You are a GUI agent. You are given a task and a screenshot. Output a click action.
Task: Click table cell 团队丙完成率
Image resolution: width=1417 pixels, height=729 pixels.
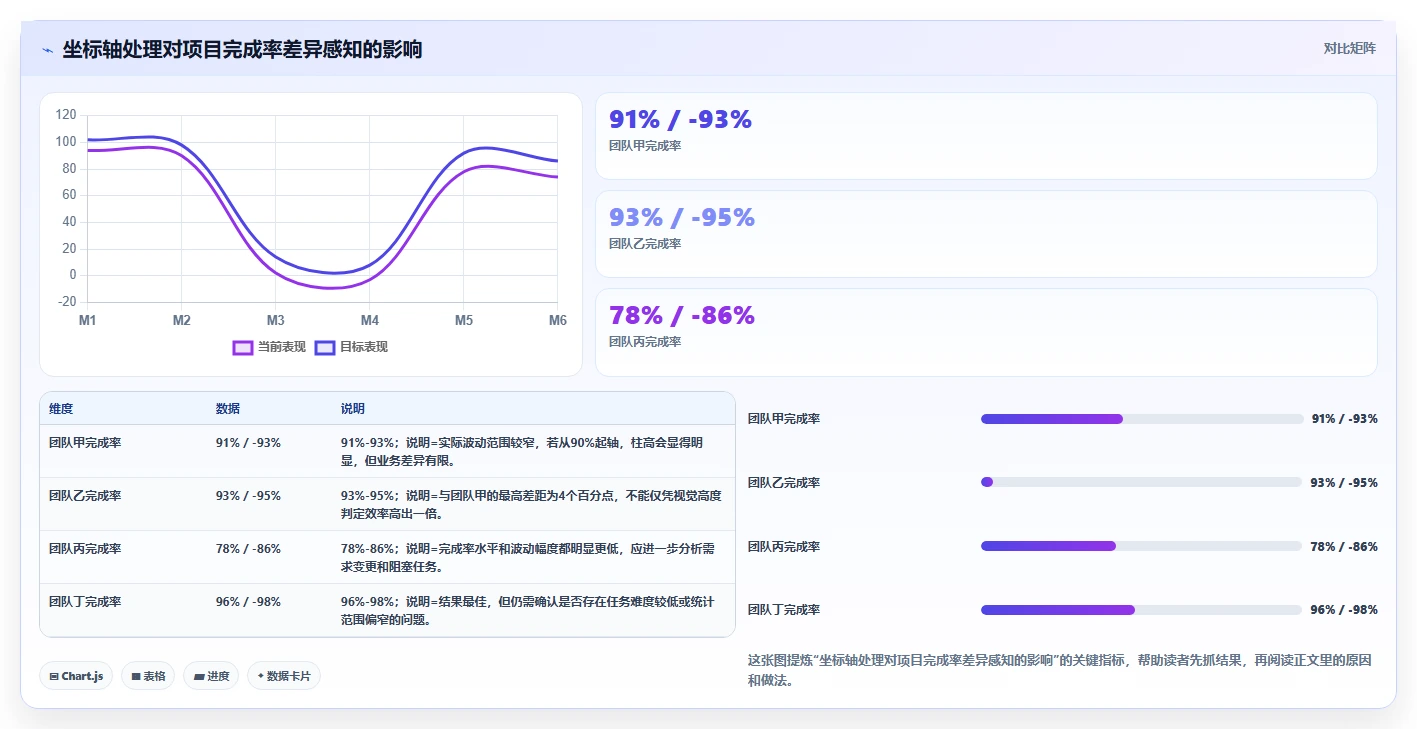(x=85, y=549)
